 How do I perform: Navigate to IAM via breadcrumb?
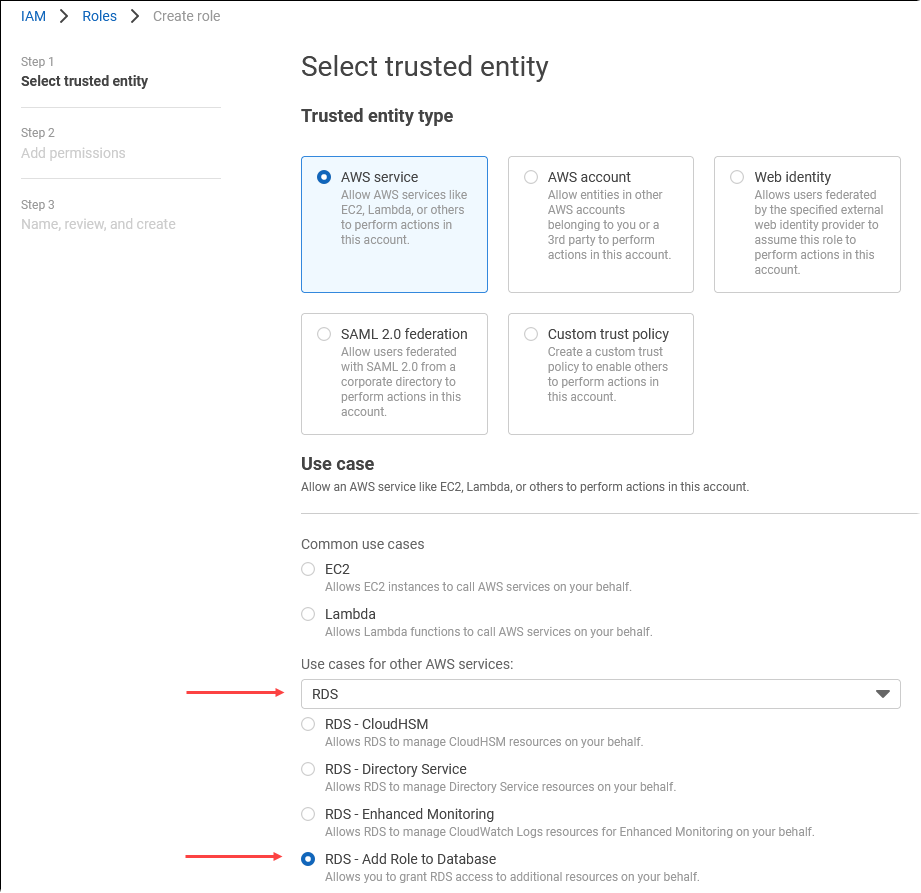click(33, 16)
